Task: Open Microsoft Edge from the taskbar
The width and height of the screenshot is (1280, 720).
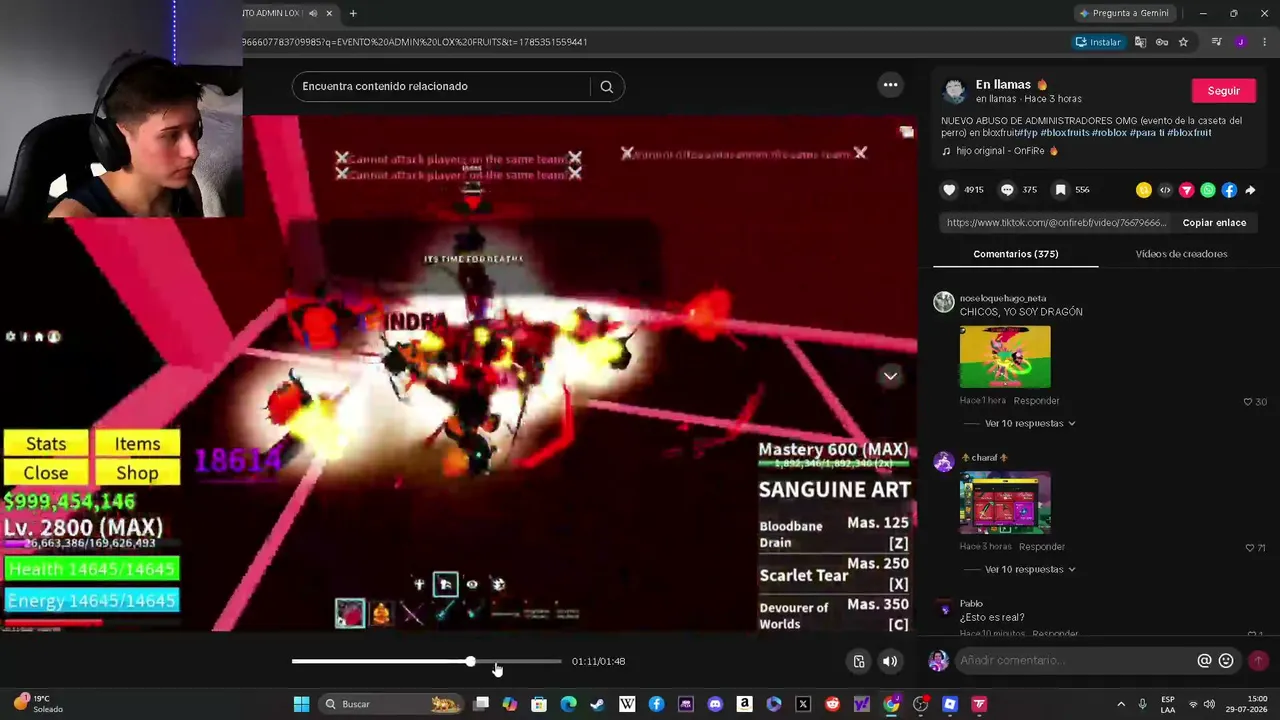Action: pos(568,704)
